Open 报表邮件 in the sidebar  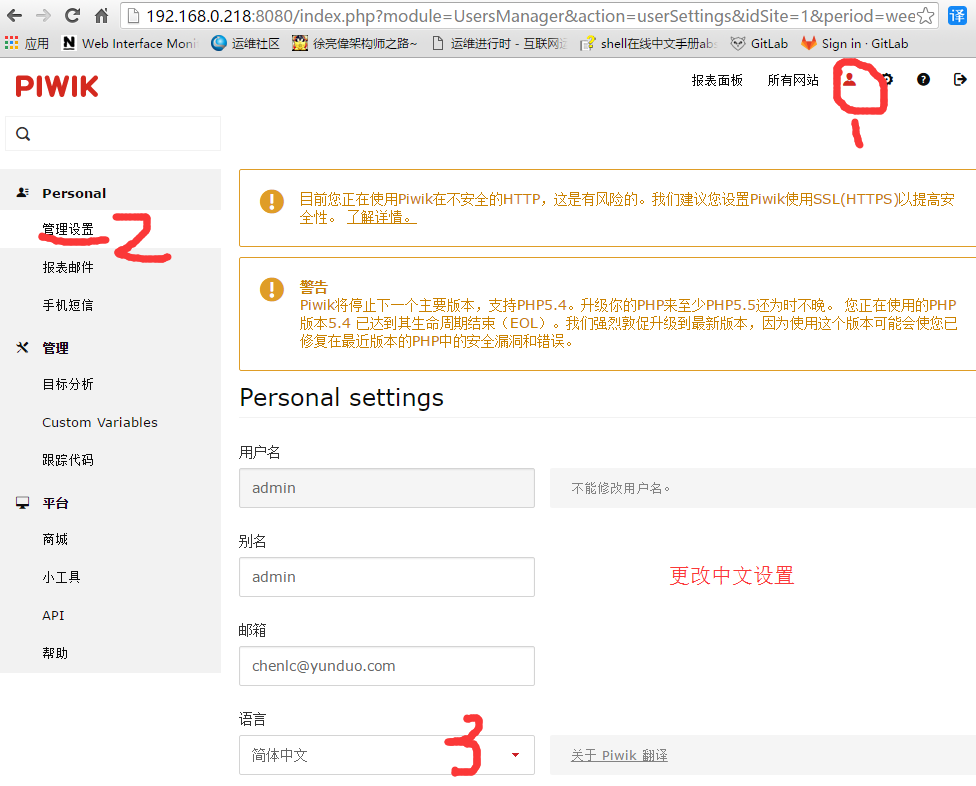coord(68,268)
